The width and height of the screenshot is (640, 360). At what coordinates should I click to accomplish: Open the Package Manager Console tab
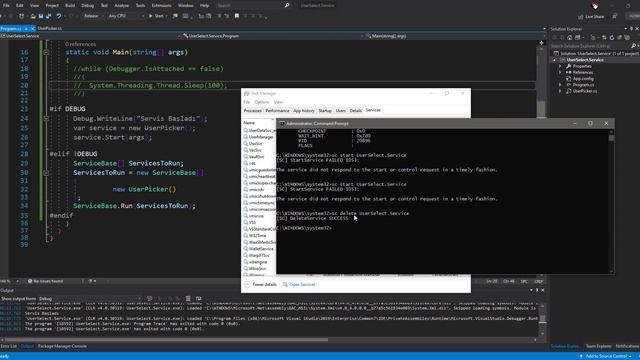tap(62, 346)
